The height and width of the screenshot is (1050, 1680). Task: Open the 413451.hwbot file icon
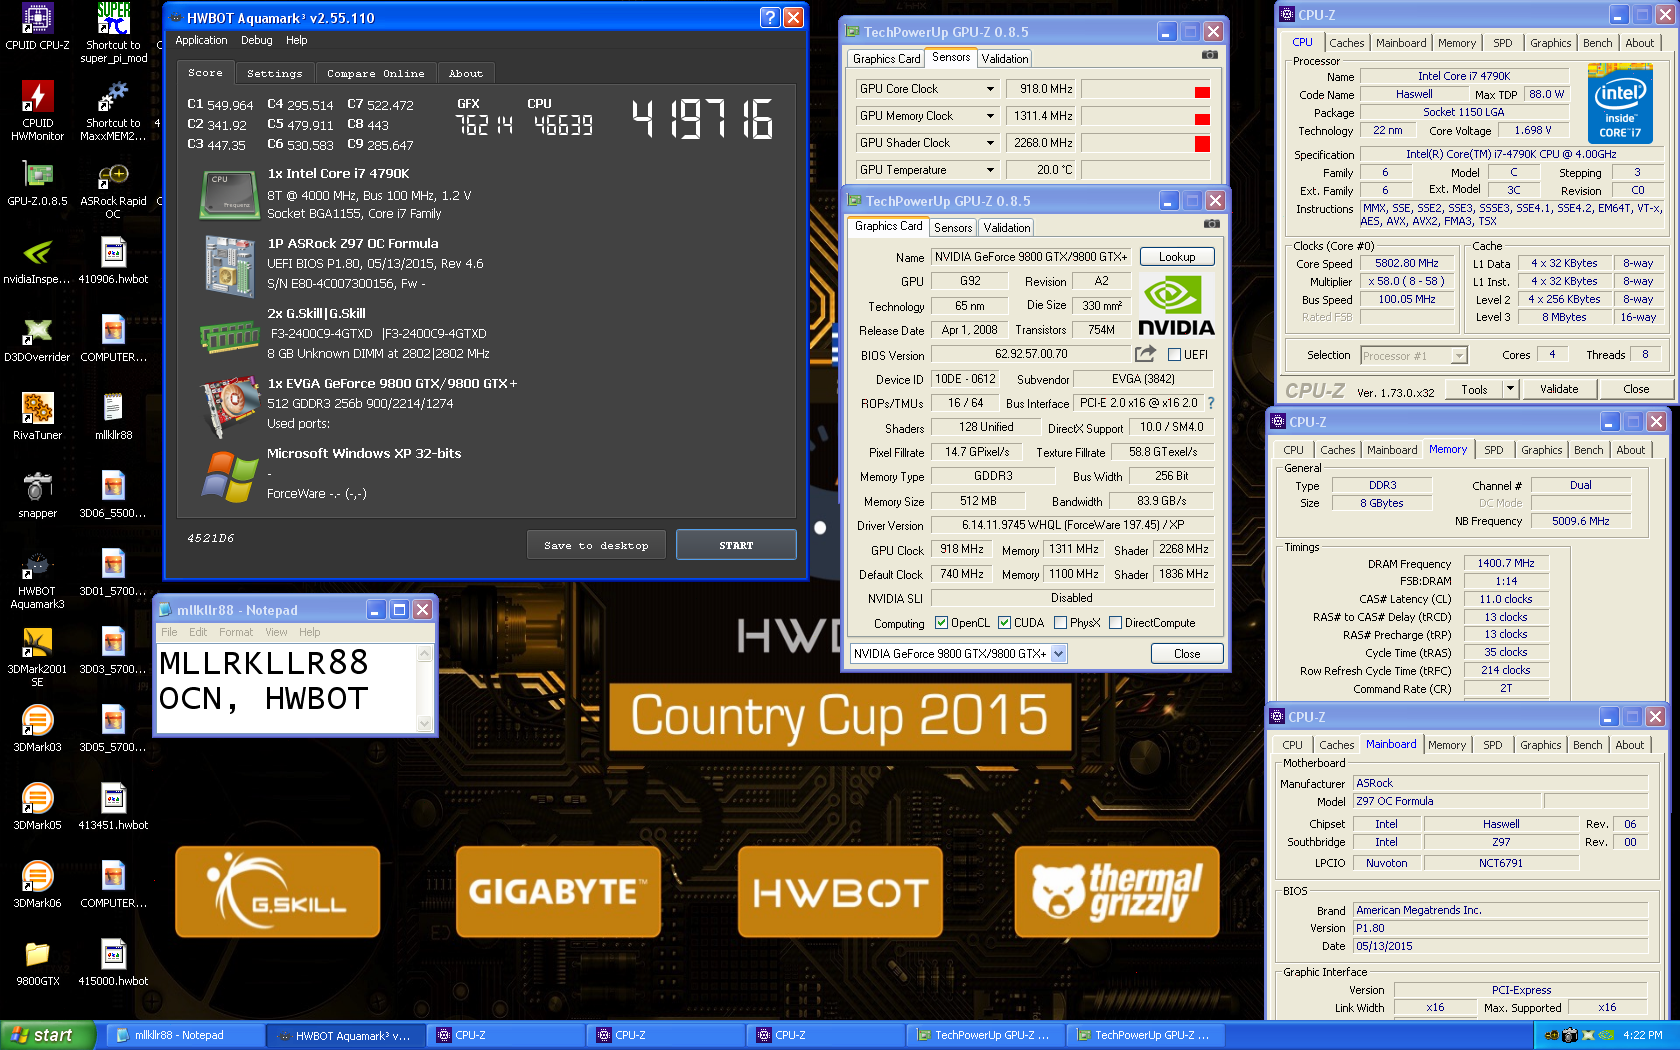tap(113, 807)
